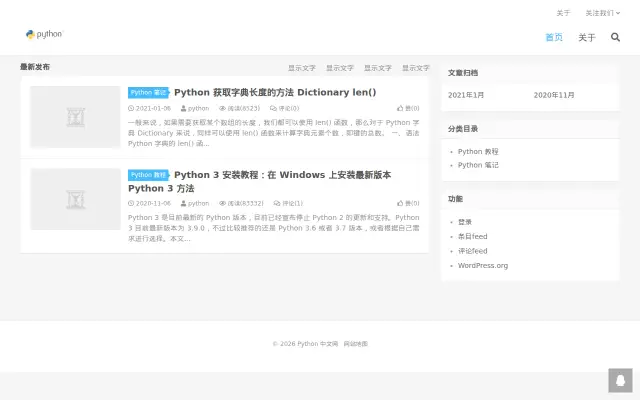Click the date 2020-11-06
This screenshot has height=400, width=640.
(149, 203)
